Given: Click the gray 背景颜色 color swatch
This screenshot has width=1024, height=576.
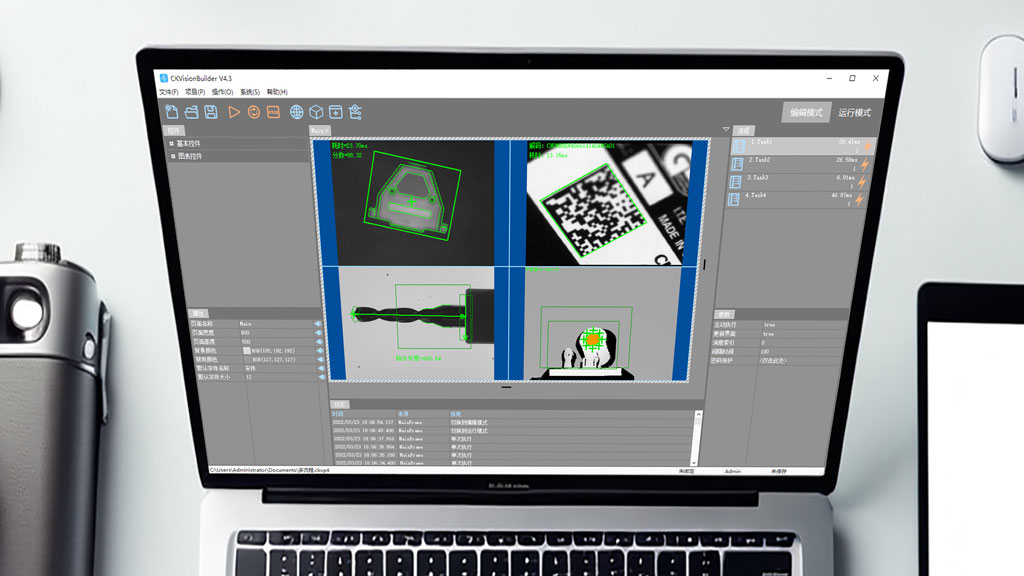Looking at the screenshot, I should coord(247,351).
